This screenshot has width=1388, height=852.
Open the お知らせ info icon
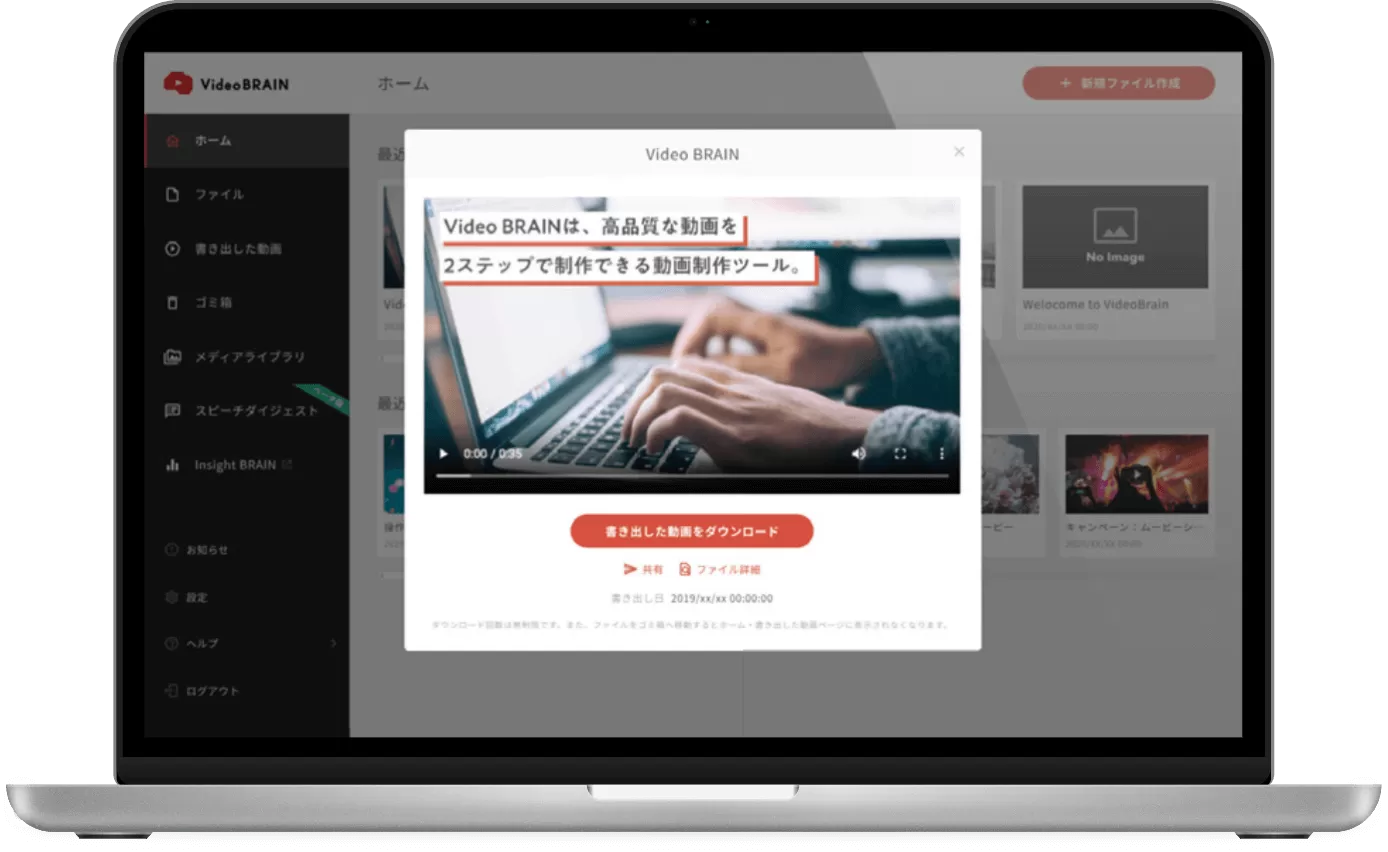(x=171, y=550)
